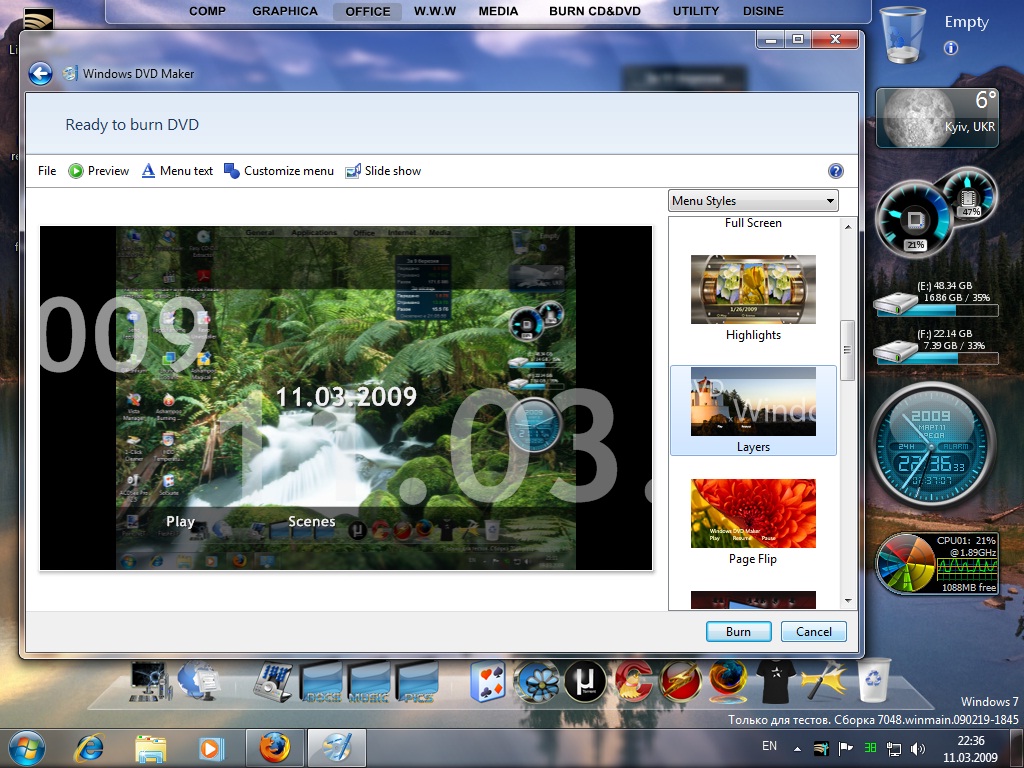Open the globe network icon in the dock
1024x768 pixels.
[x=199, y=680]
